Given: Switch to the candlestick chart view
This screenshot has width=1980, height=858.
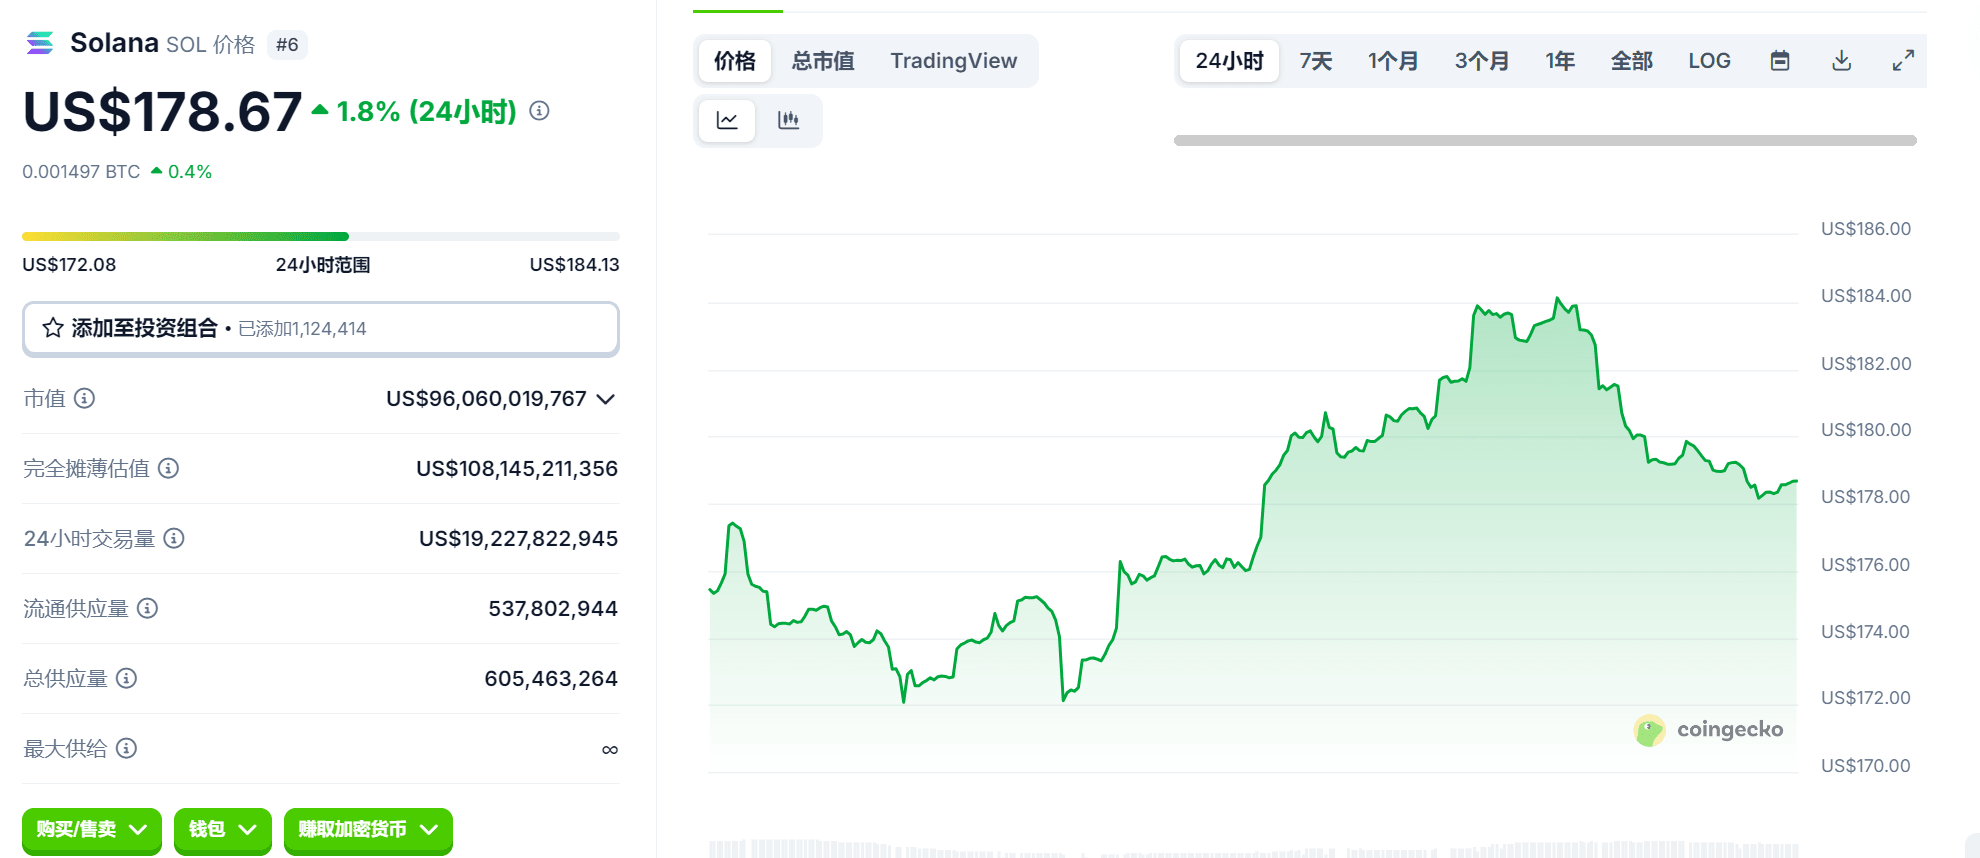Looking at the screenshot, I should point(788,121).
